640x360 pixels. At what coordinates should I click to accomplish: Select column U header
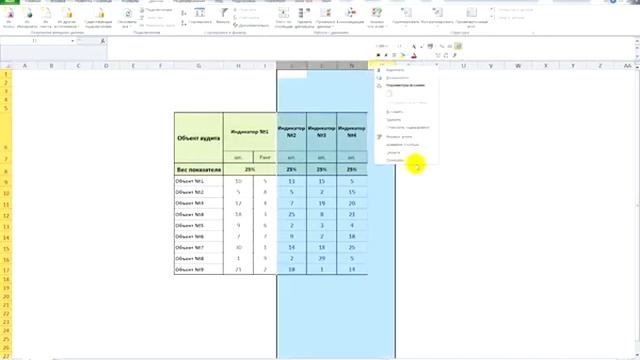(463, 66)
